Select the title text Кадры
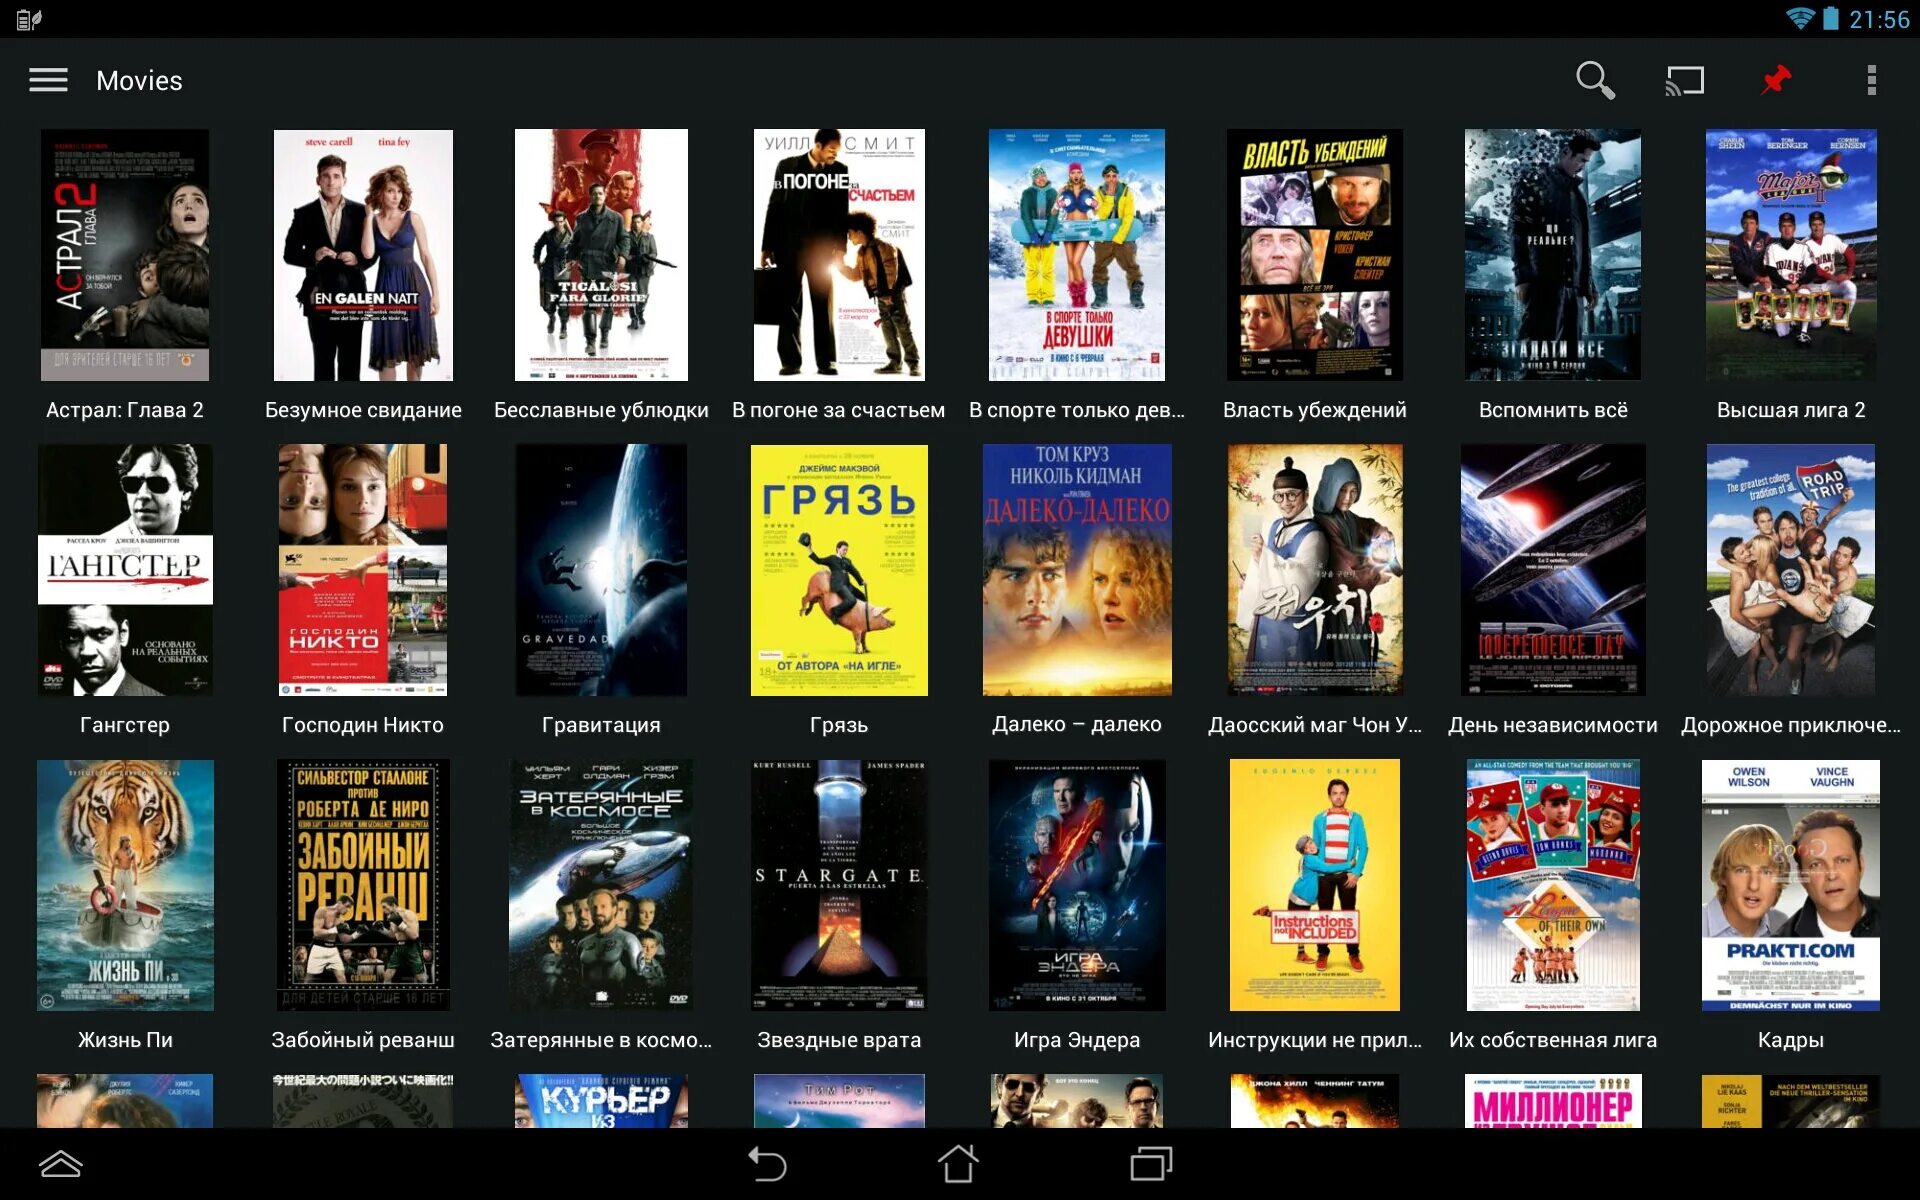Screen dimensions: 1920x1200 1791,1040
